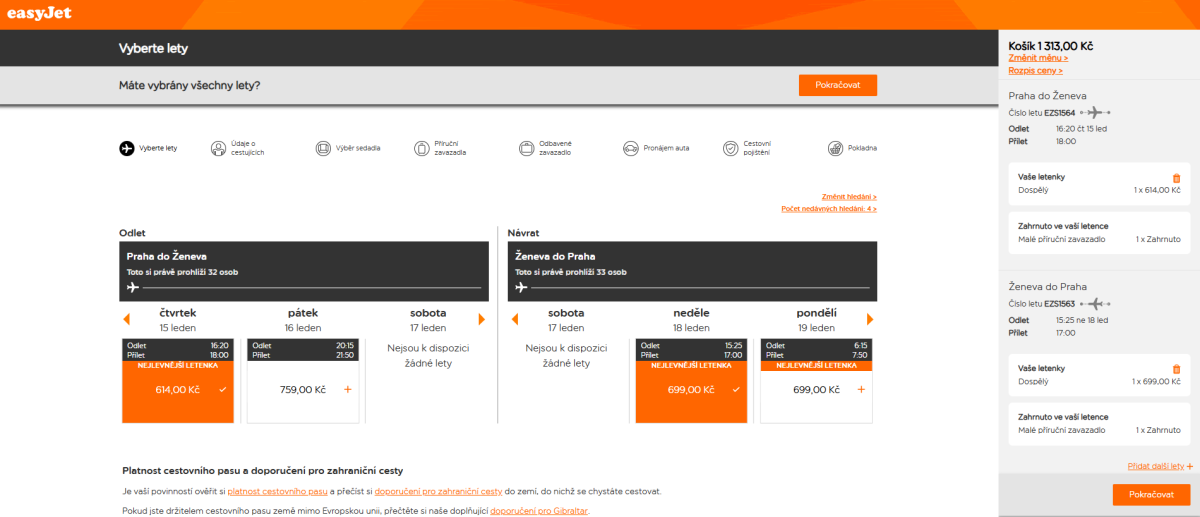Click the Pokladna checkout icon
This screenshot has height=517, width=1200.
[x=835, y=148]
